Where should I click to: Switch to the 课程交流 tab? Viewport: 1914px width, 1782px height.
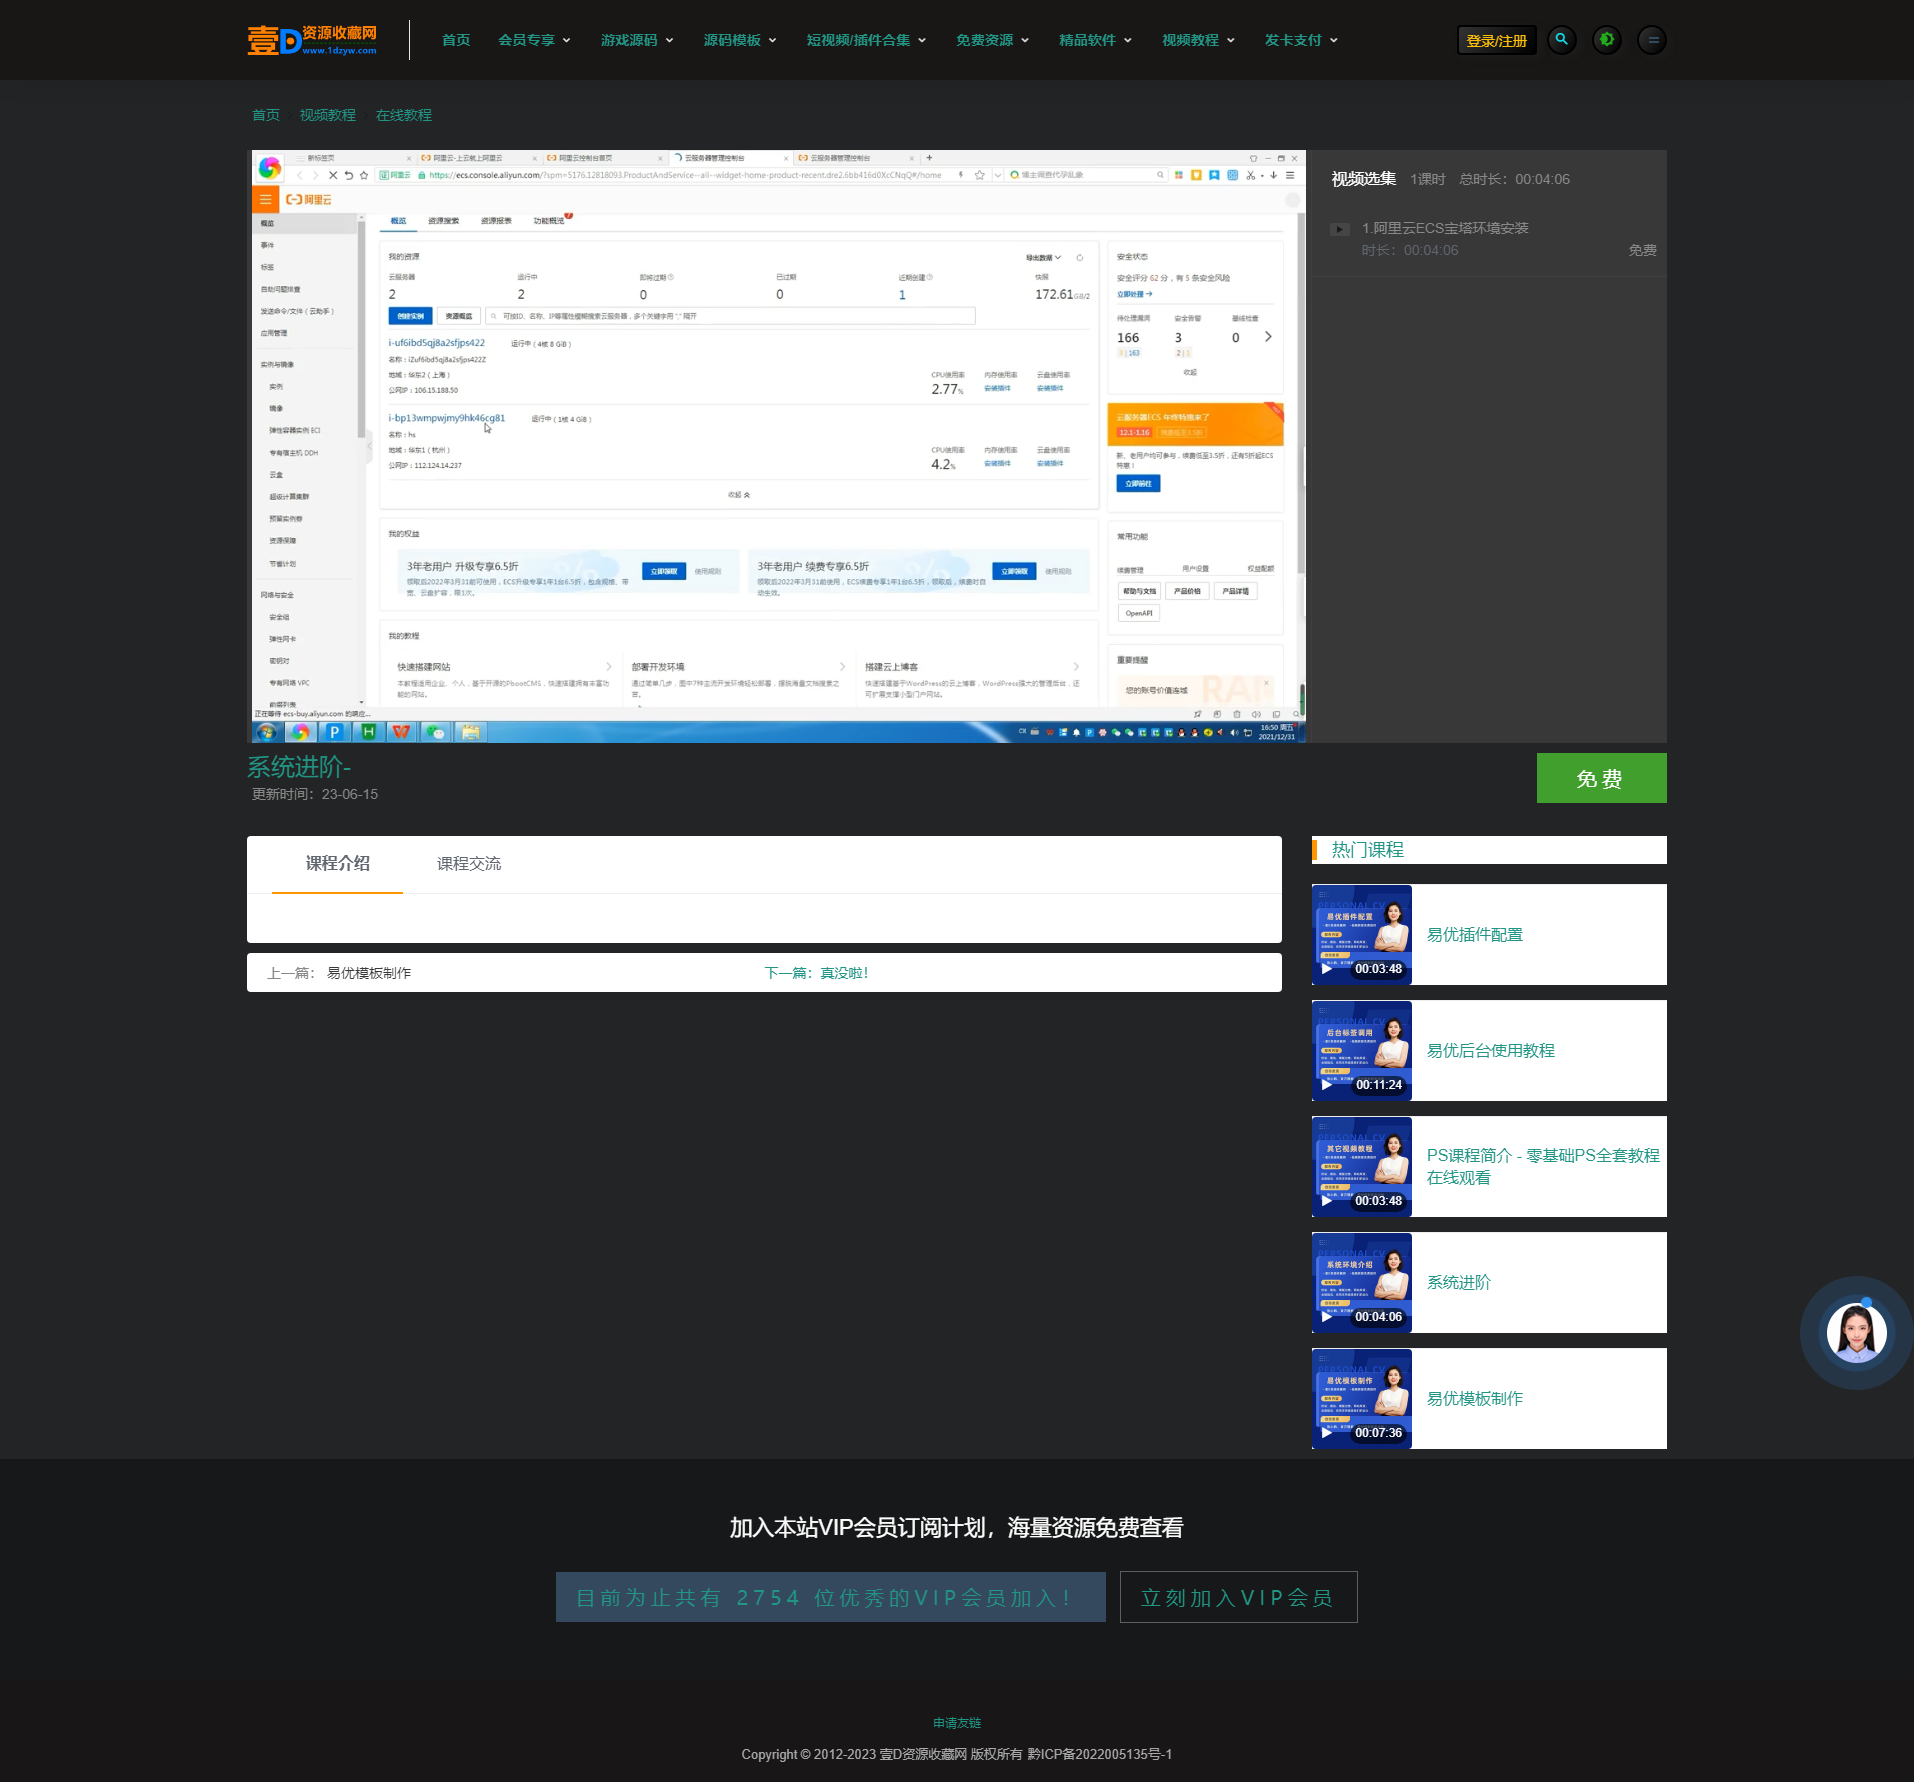[x=468, y=864]
